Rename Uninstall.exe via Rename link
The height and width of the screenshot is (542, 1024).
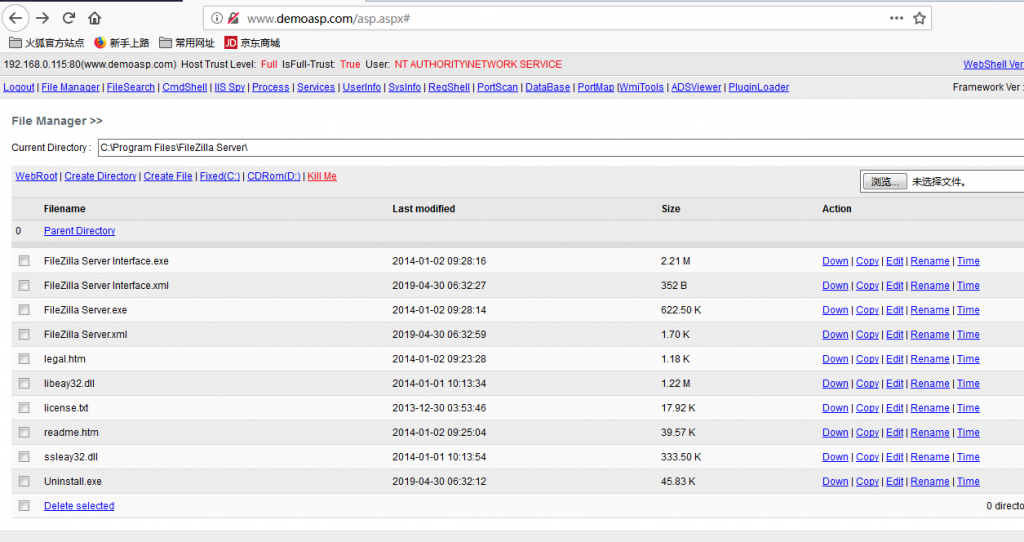point(930,481)
